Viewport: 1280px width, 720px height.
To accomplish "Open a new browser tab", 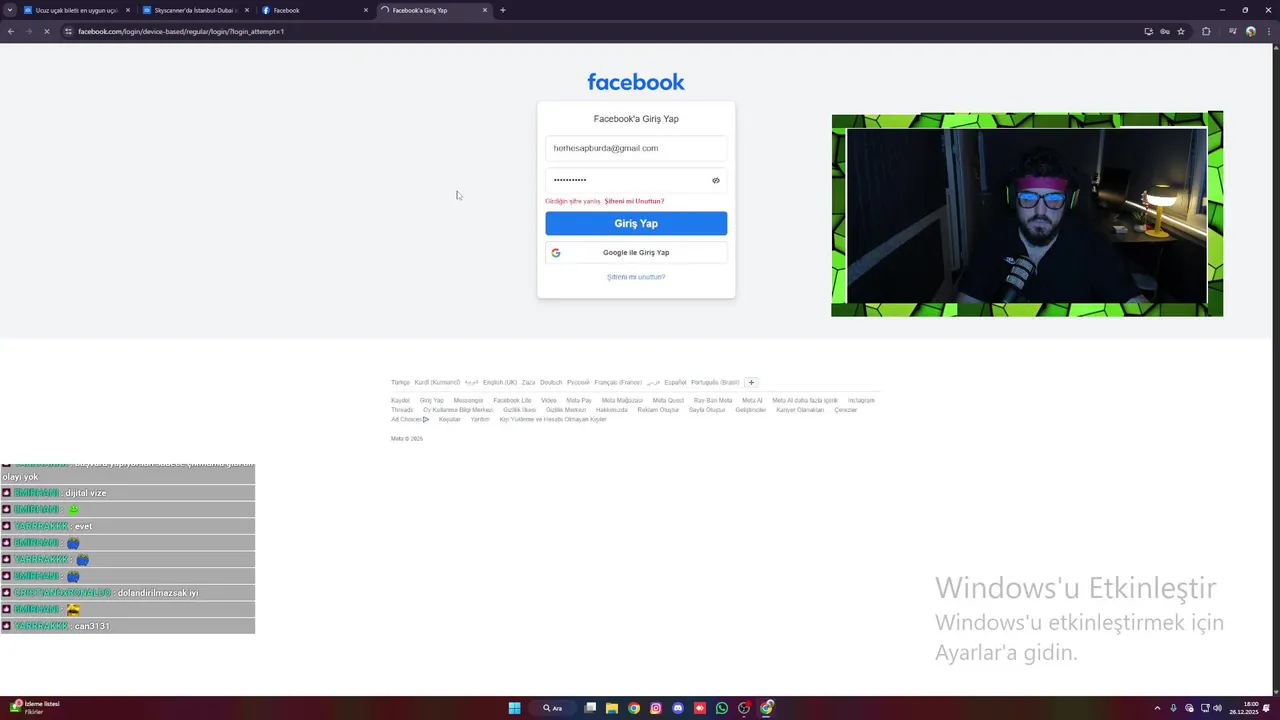I will pyautogui.click(x=502, y=10).
